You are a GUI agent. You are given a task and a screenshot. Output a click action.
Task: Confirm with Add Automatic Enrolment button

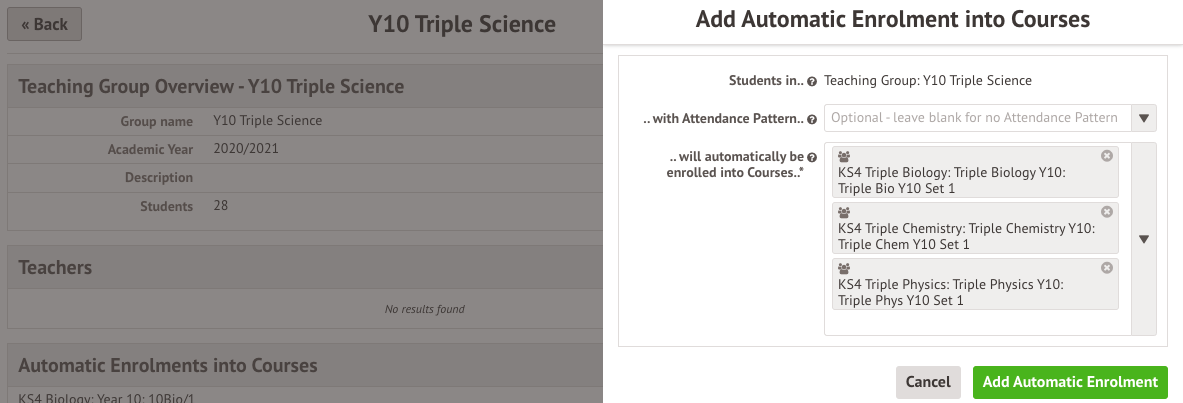click(1070, 382)
